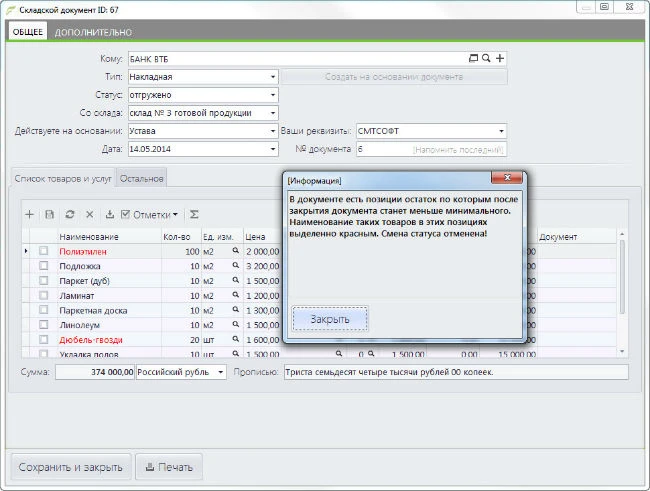Select the checkbox for the Дюбель-гвозди row
The width and height of the screenshot is (650, 491).
[x=43, y=340]
